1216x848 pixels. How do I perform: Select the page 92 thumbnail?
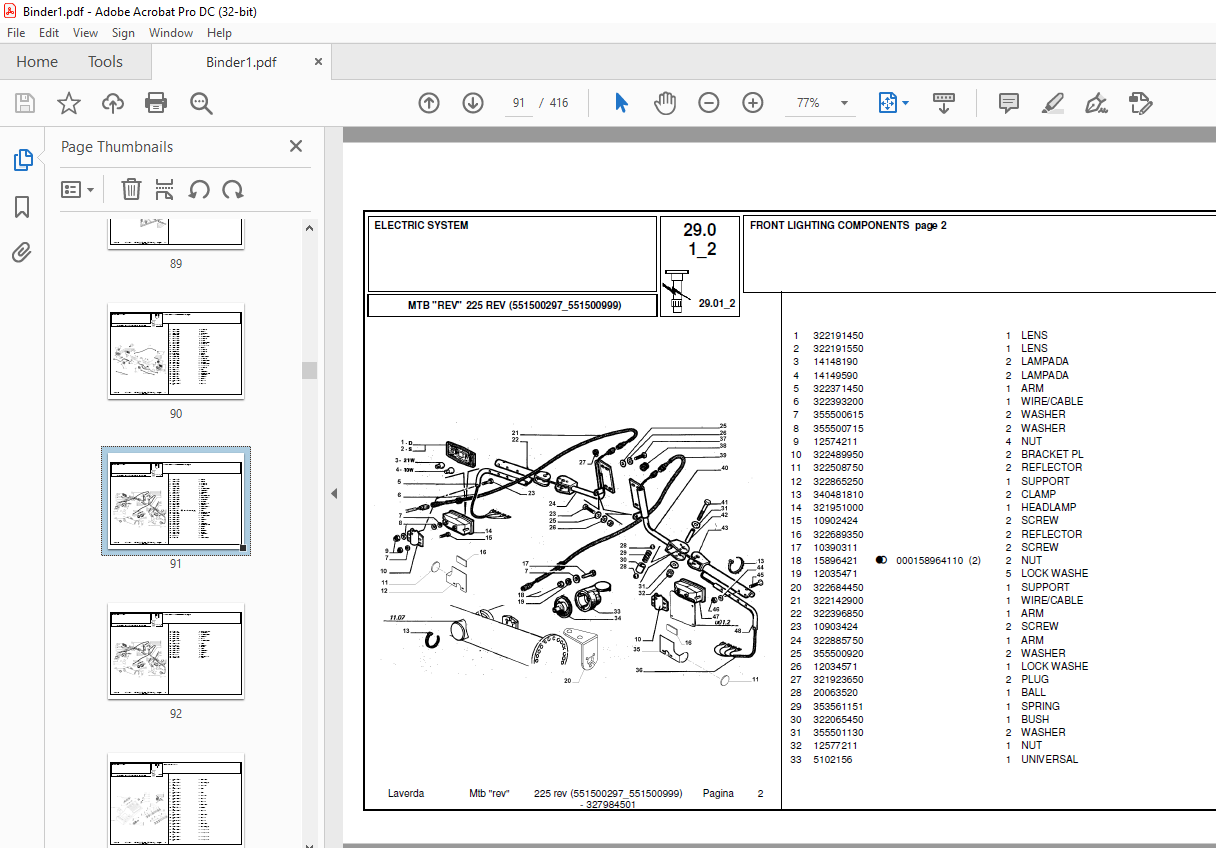coord(176,651)
